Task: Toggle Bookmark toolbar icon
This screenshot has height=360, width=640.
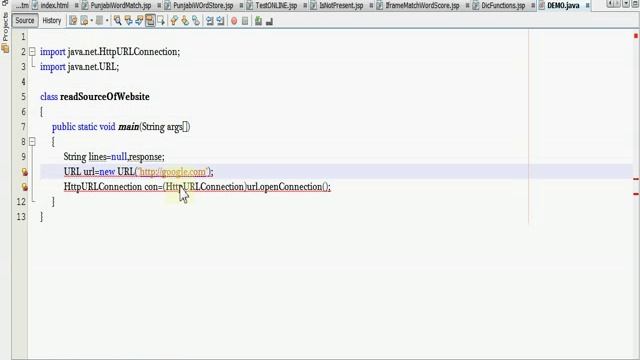Action: coord(196,21)
